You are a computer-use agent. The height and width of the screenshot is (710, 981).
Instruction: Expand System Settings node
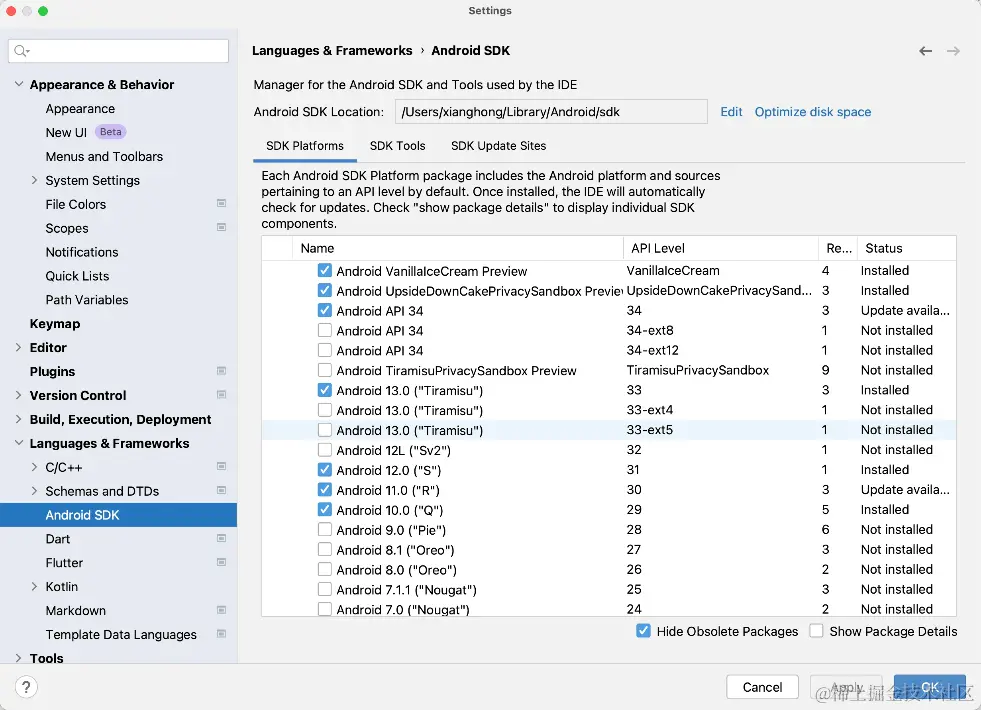tap(34, 180)
